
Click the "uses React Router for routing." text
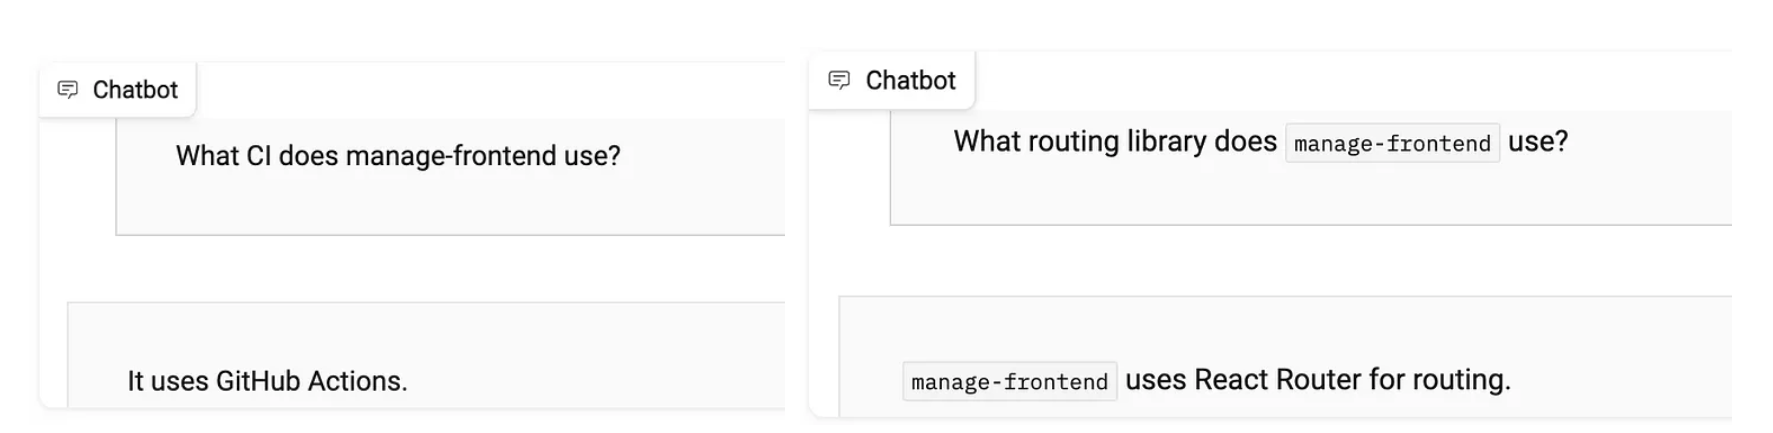[1317, 380]
